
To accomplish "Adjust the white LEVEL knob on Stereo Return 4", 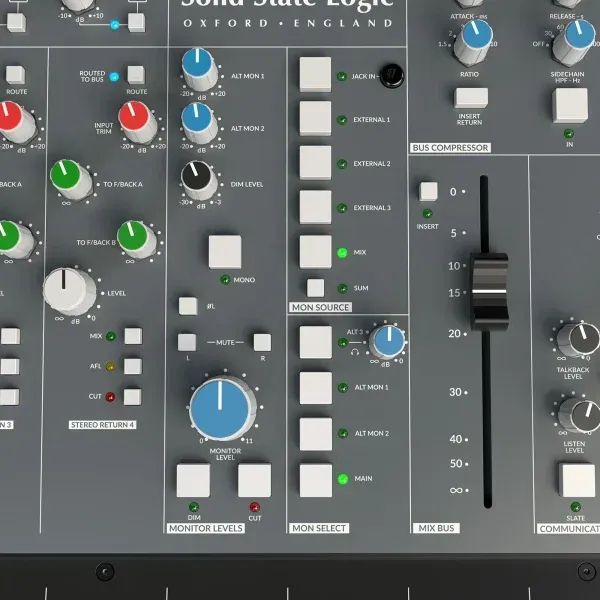I will (x=70, y=292).
